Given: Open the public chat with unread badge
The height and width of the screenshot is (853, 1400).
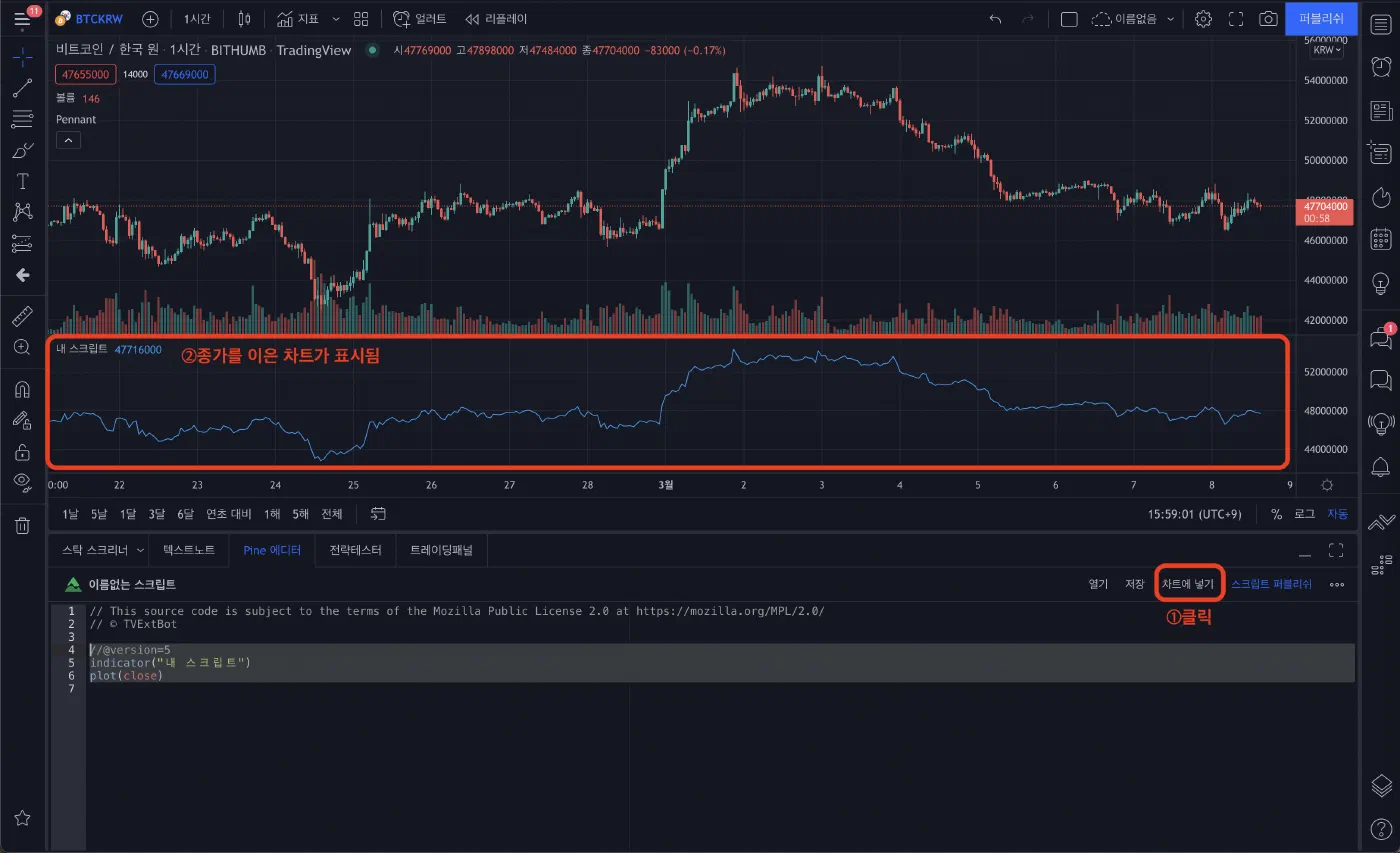Looking at the screenshot, I should tap(1381, 337).
